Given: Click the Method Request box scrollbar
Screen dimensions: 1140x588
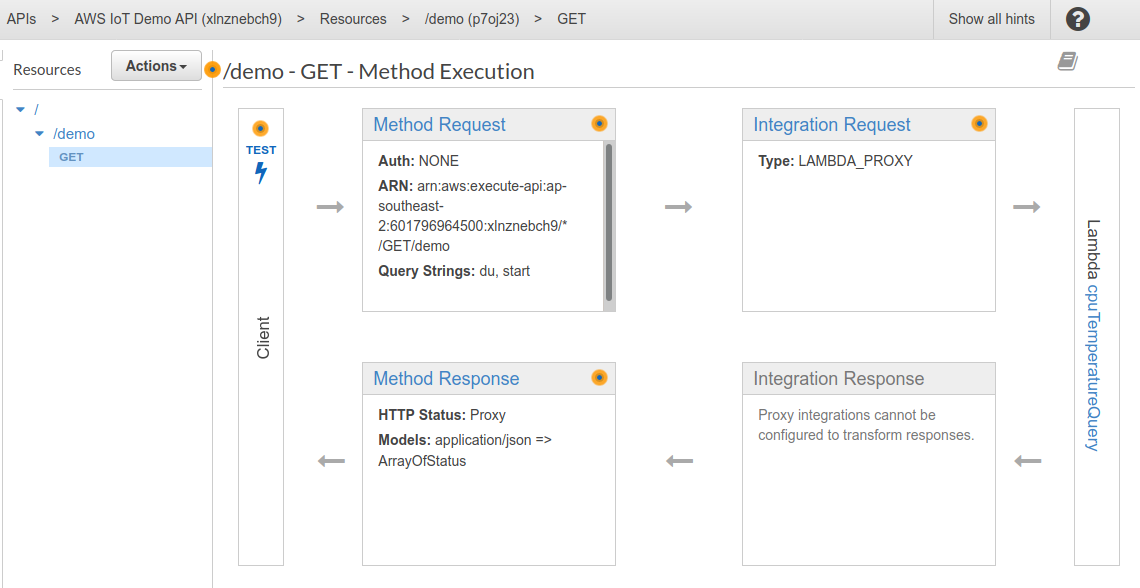Looking at the screenshot, I should 608,220.
